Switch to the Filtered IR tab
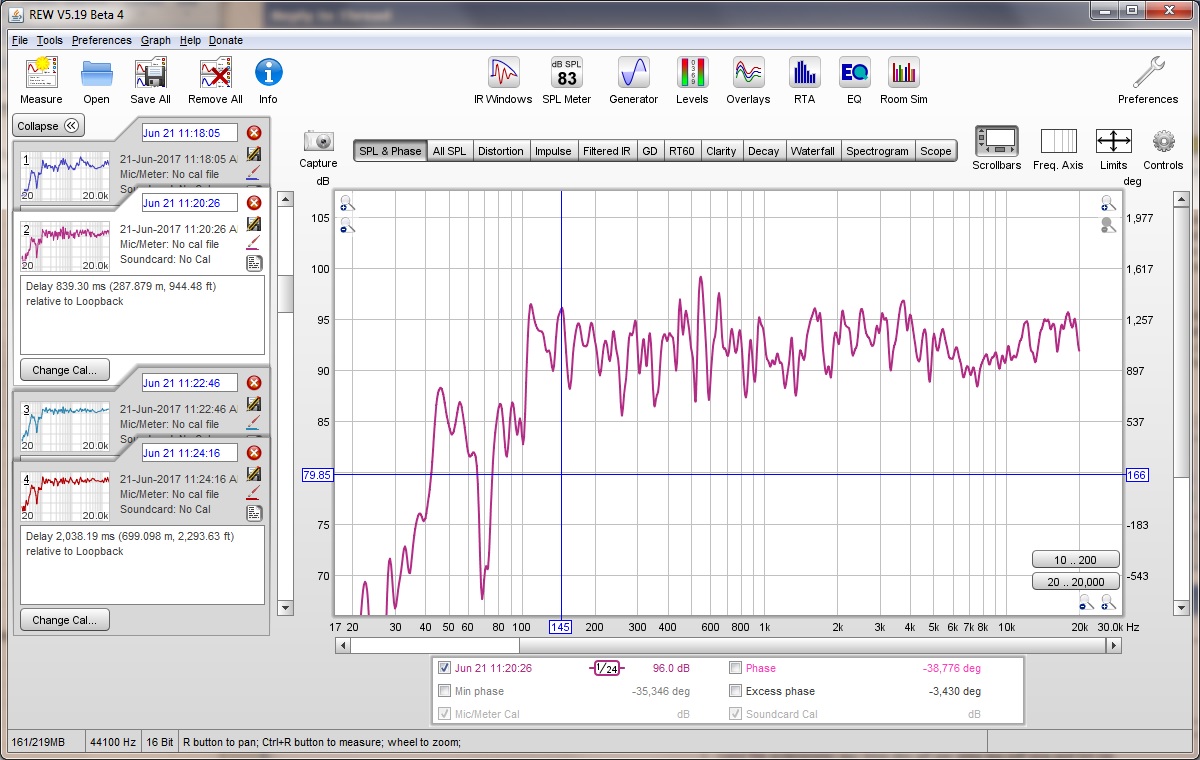This screenshot has height=760, width=1200. point(607,151)
